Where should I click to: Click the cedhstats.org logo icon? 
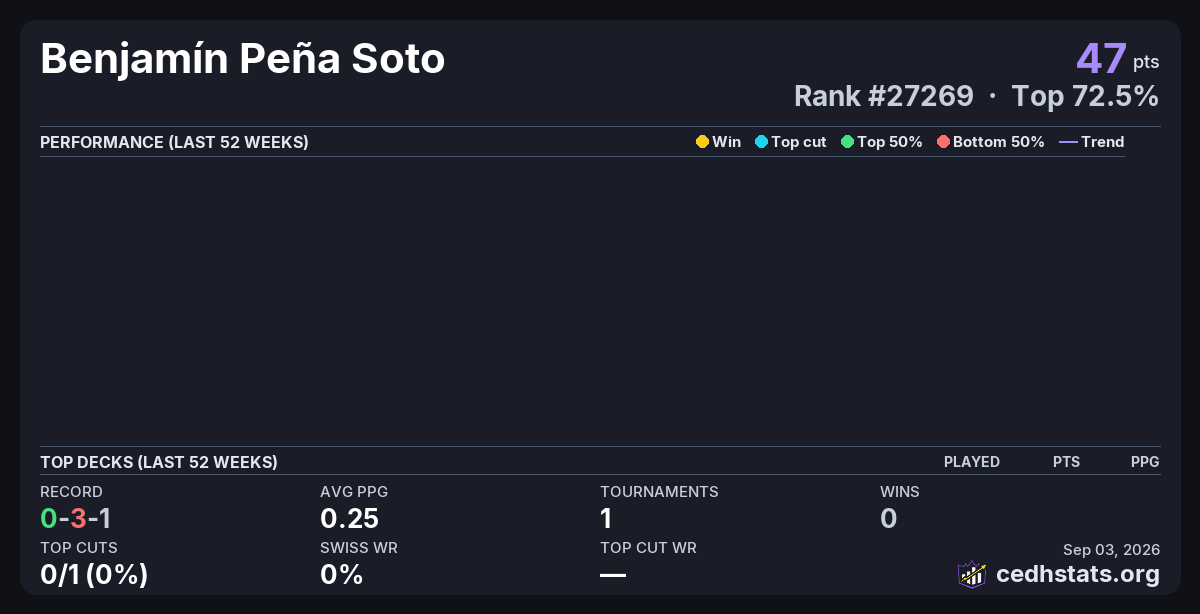point(972,574)
